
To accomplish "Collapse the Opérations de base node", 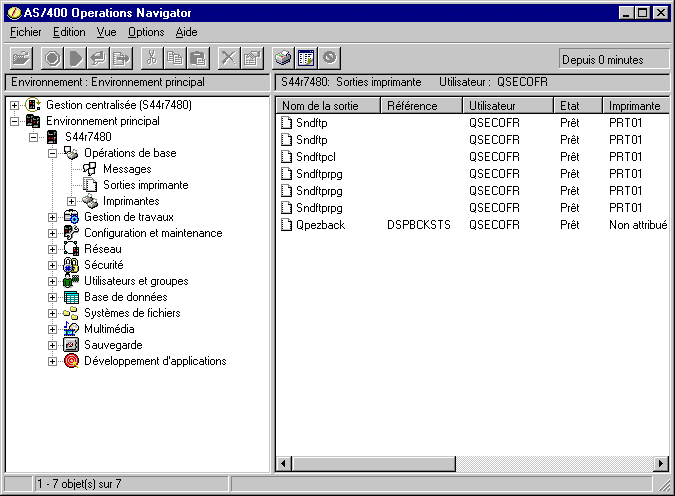I will pyautogui.click(x=52, y=153).
